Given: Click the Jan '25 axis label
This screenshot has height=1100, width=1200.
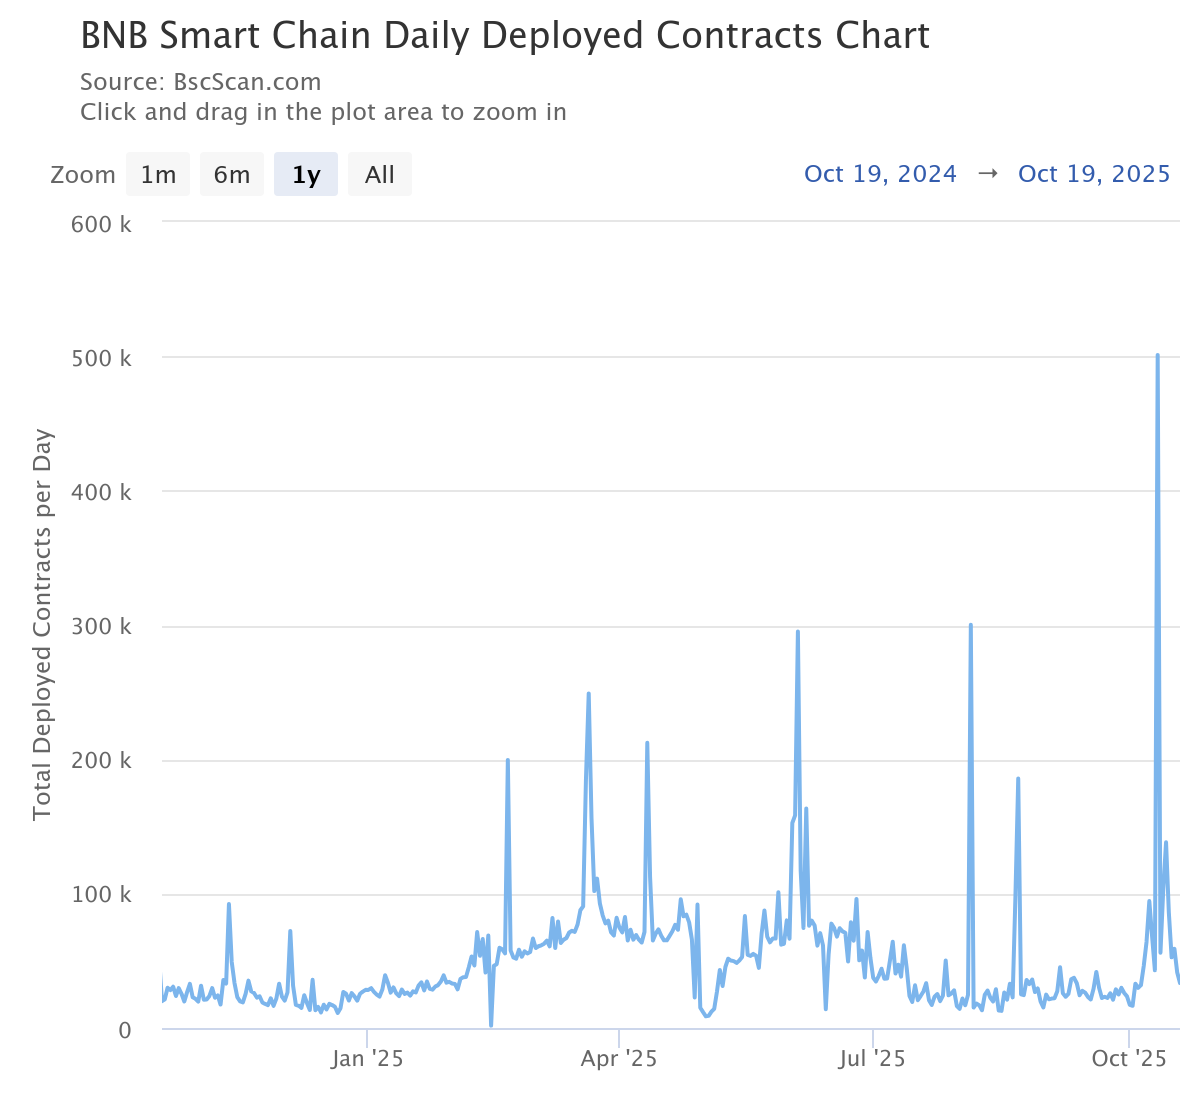Looking at the screenshot, I should pyautogui.click(x=367, y=1057).
